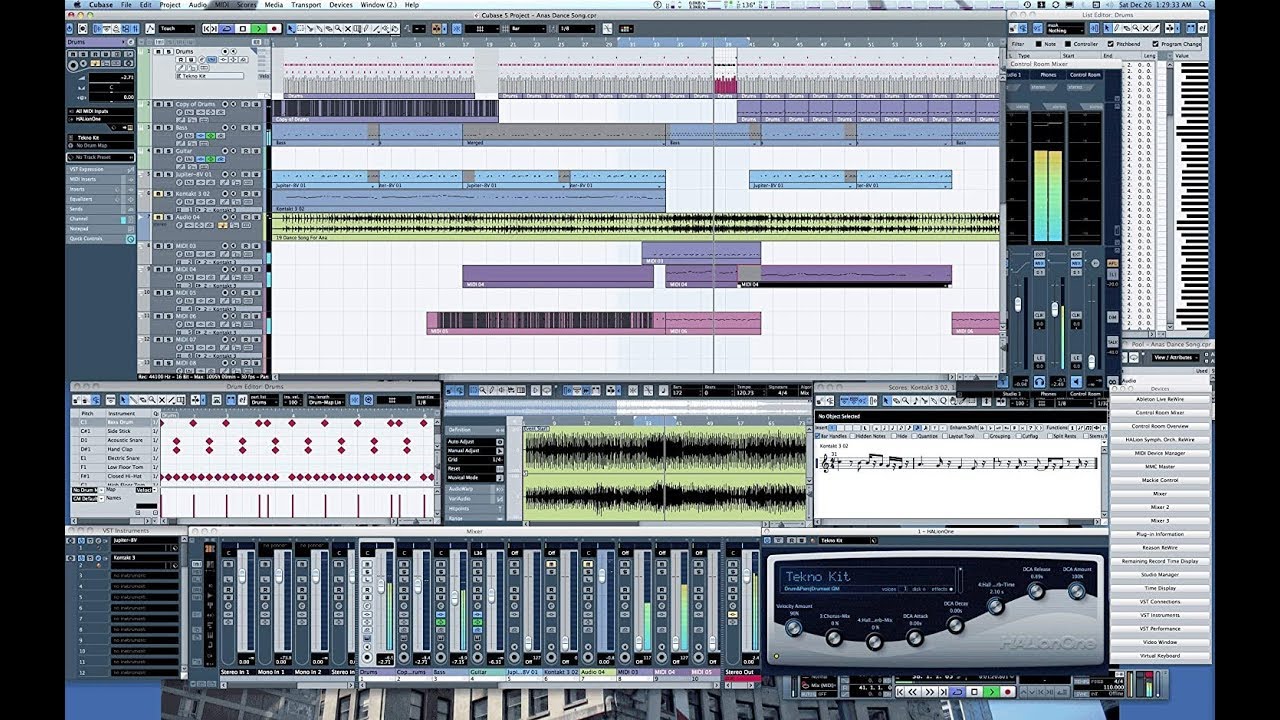Open the No Track Preset dropdown in Inspector

[x=101, y=157]
